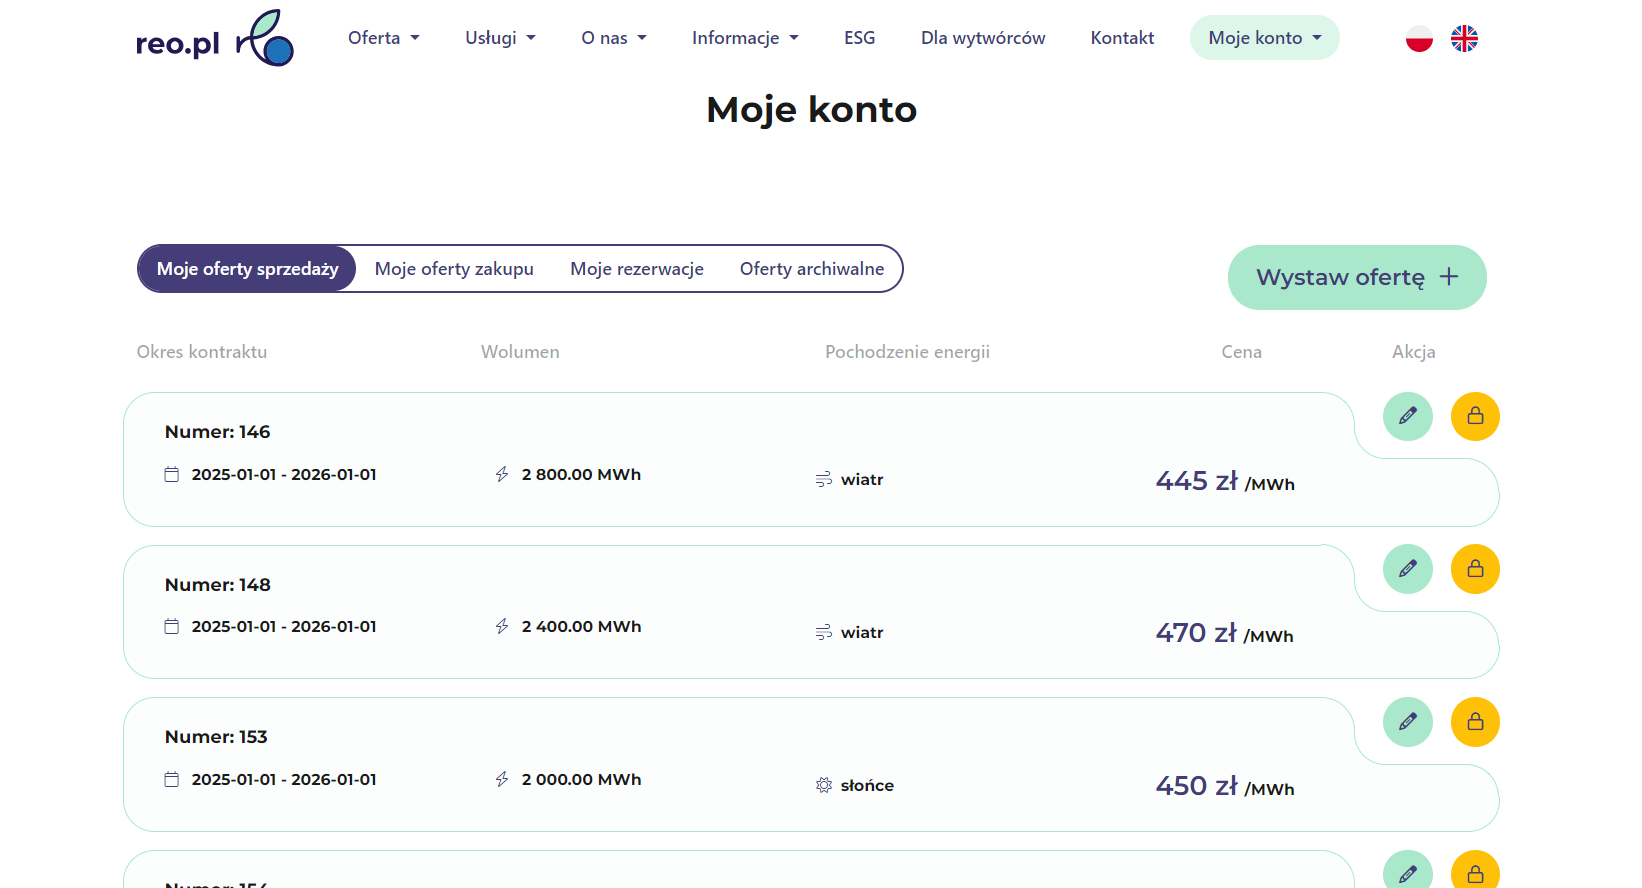Click the edit pencil icon for offer 146
1642x888 pixels.
point(1407,416)
